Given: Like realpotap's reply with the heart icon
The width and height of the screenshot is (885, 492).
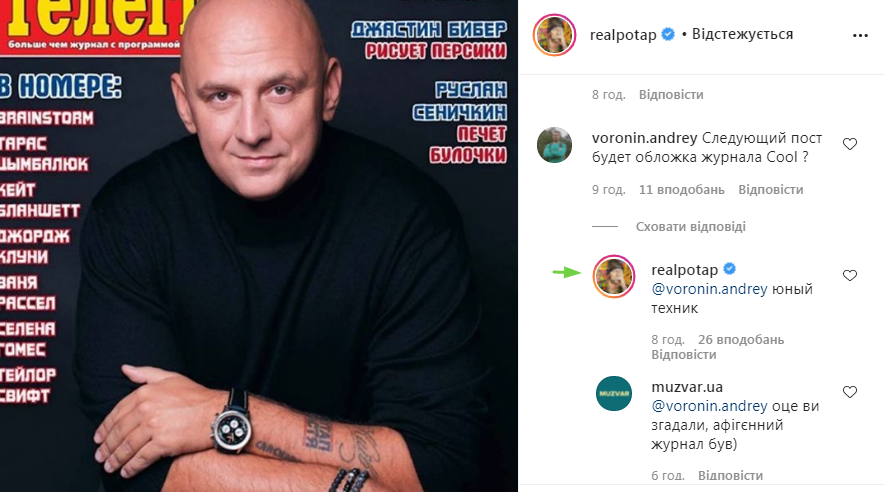Looking at the screenshot, I should [849, 275].
